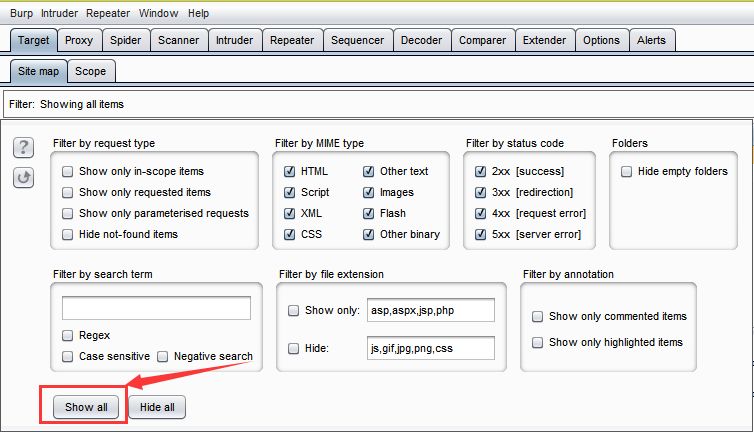Enable Hide empty folders
754x432 pixels.
click(x=626, y=171)
